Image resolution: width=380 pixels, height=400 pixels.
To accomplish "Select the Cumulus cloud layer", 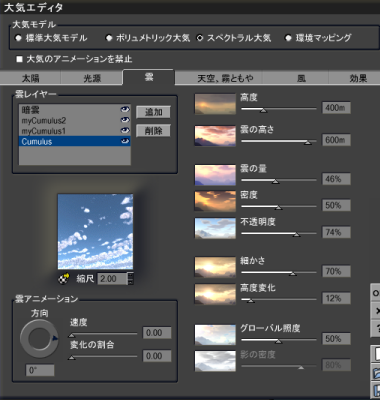I will pyautogui.click(x=75, y=141).
